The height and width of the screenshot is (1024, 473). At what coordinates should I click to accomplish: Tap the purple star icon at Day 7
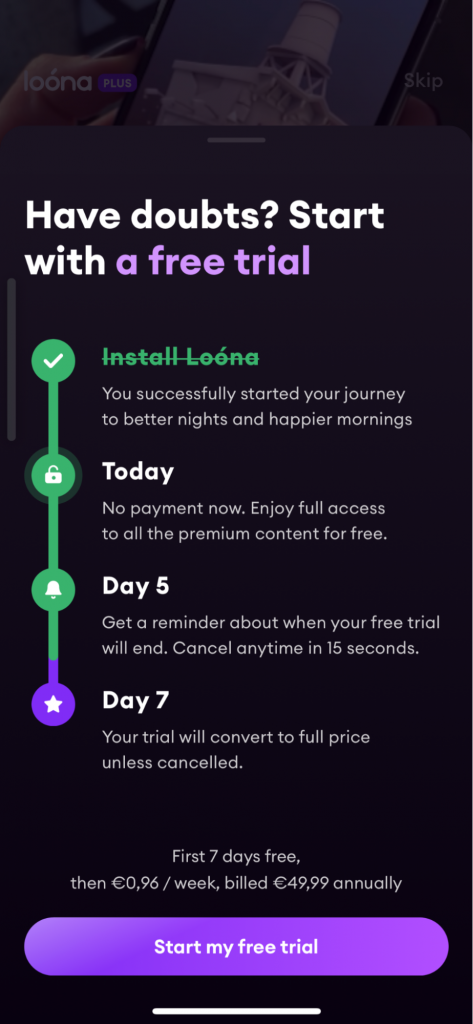[x=53, y=704]
